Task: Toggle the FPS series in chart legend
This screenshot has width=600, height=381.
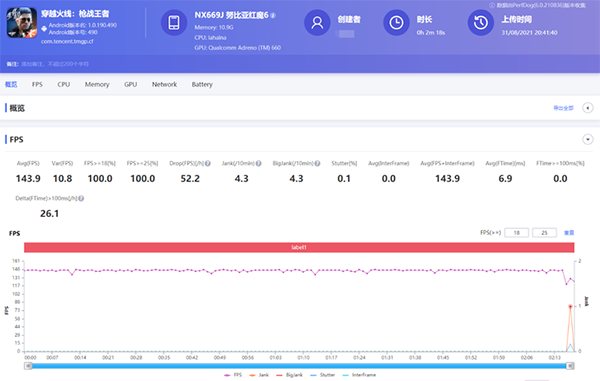Action: [233, 375]
